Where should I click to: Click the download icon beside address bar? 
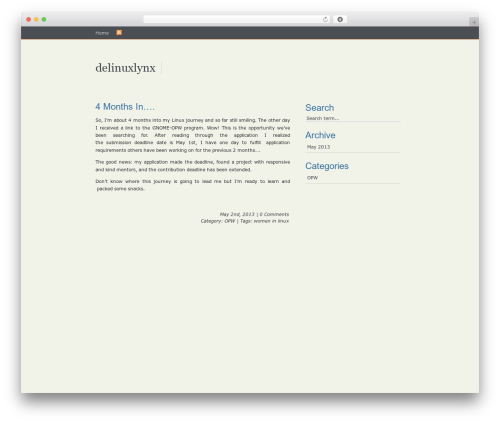point(340,19)
